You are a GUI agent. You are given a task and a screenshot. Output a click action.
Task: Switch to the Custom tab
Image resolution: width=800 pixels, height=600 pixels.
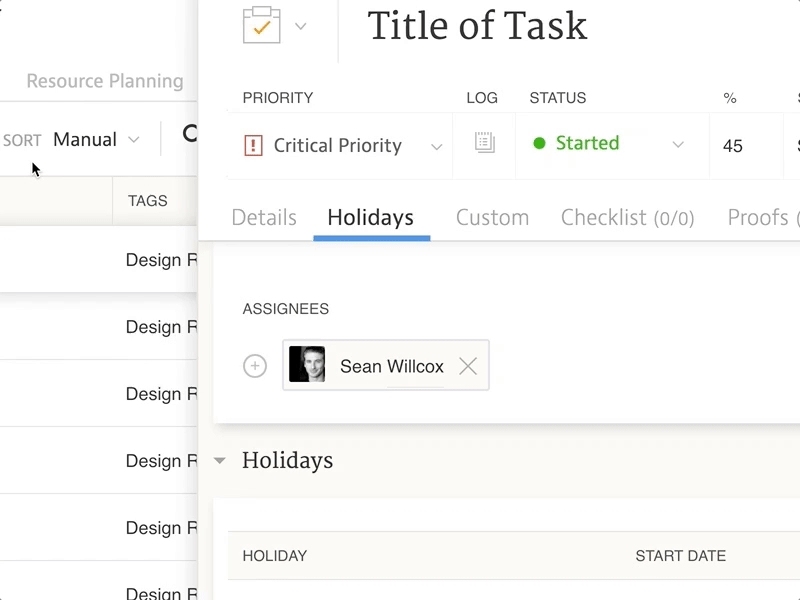(492, 217)
